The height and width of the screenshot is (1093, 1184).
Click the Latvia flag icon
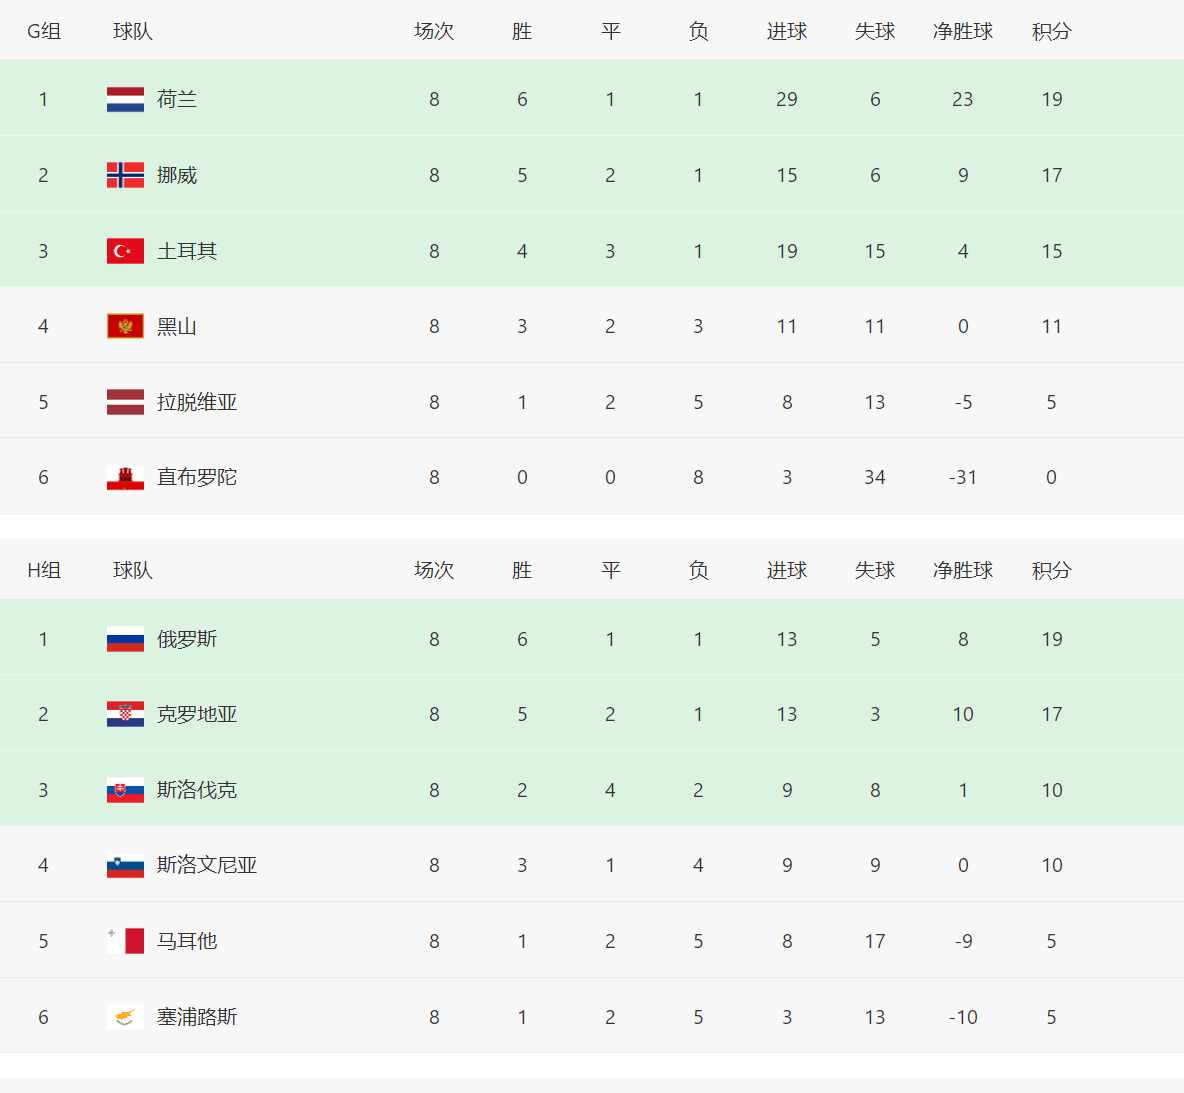(125, 402)
